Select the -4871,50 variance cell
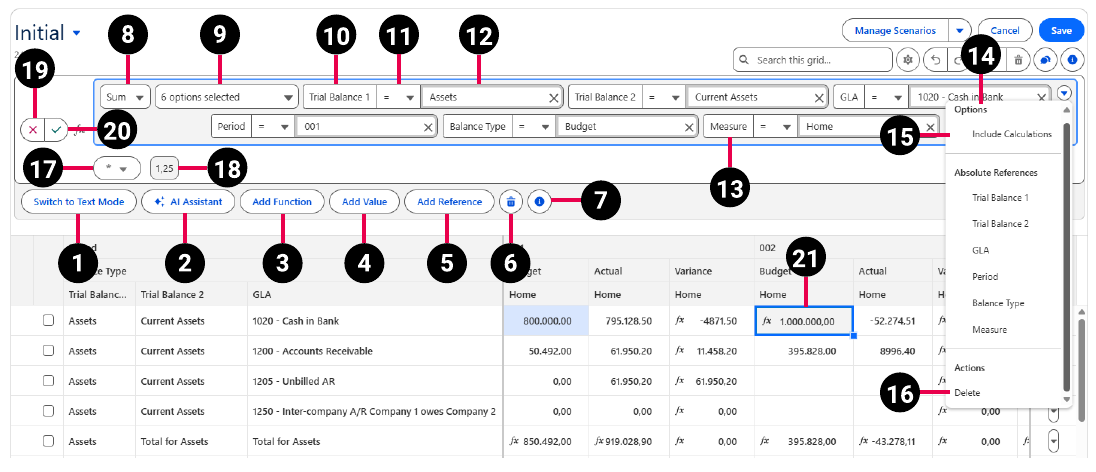Viewport: 1096px width, 472px height. tap(711, 321)
